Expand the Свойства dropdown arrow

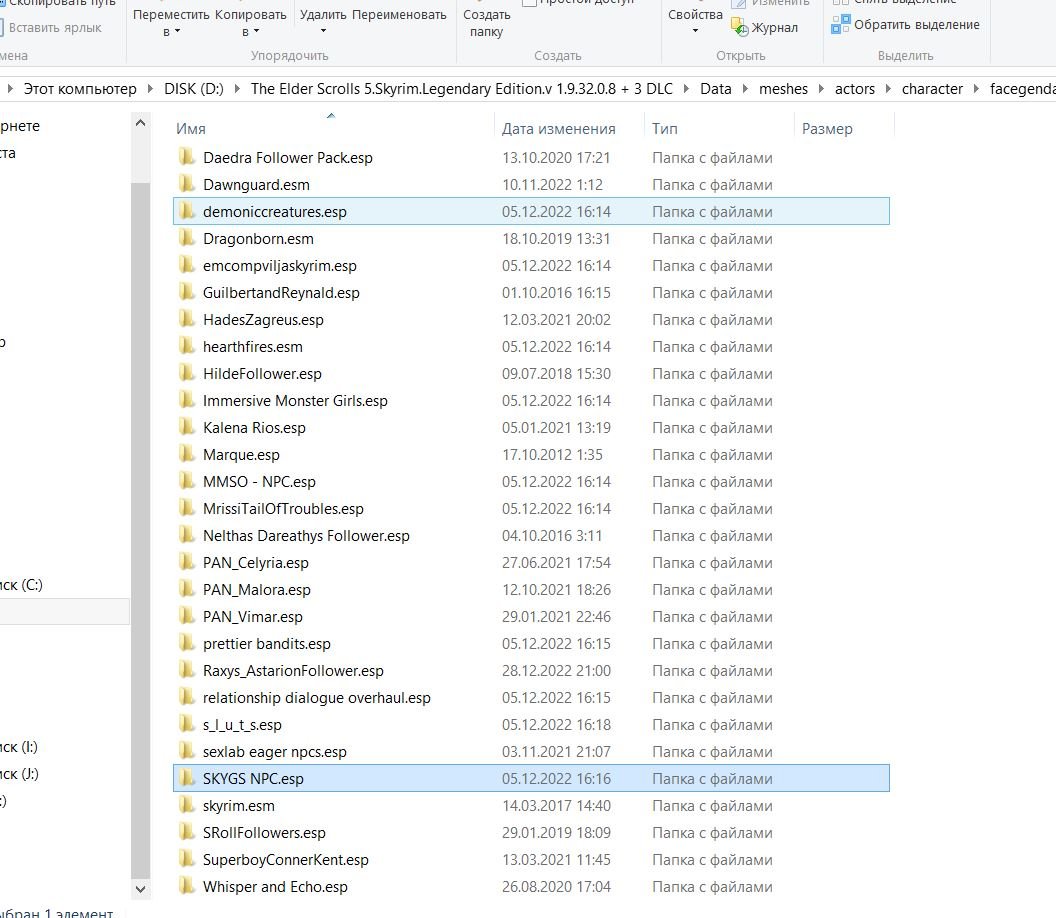tap(695, 30)
